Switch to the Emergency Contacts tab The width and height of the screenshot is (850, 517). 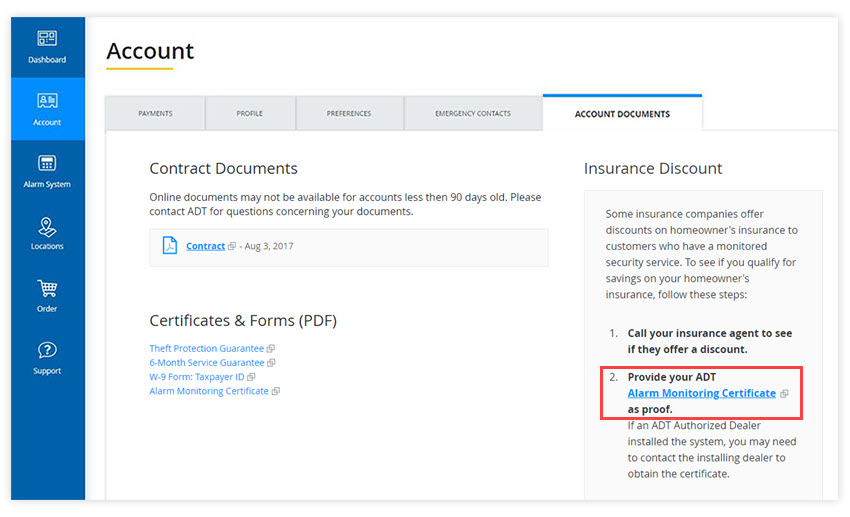click(x=473, y=113)
